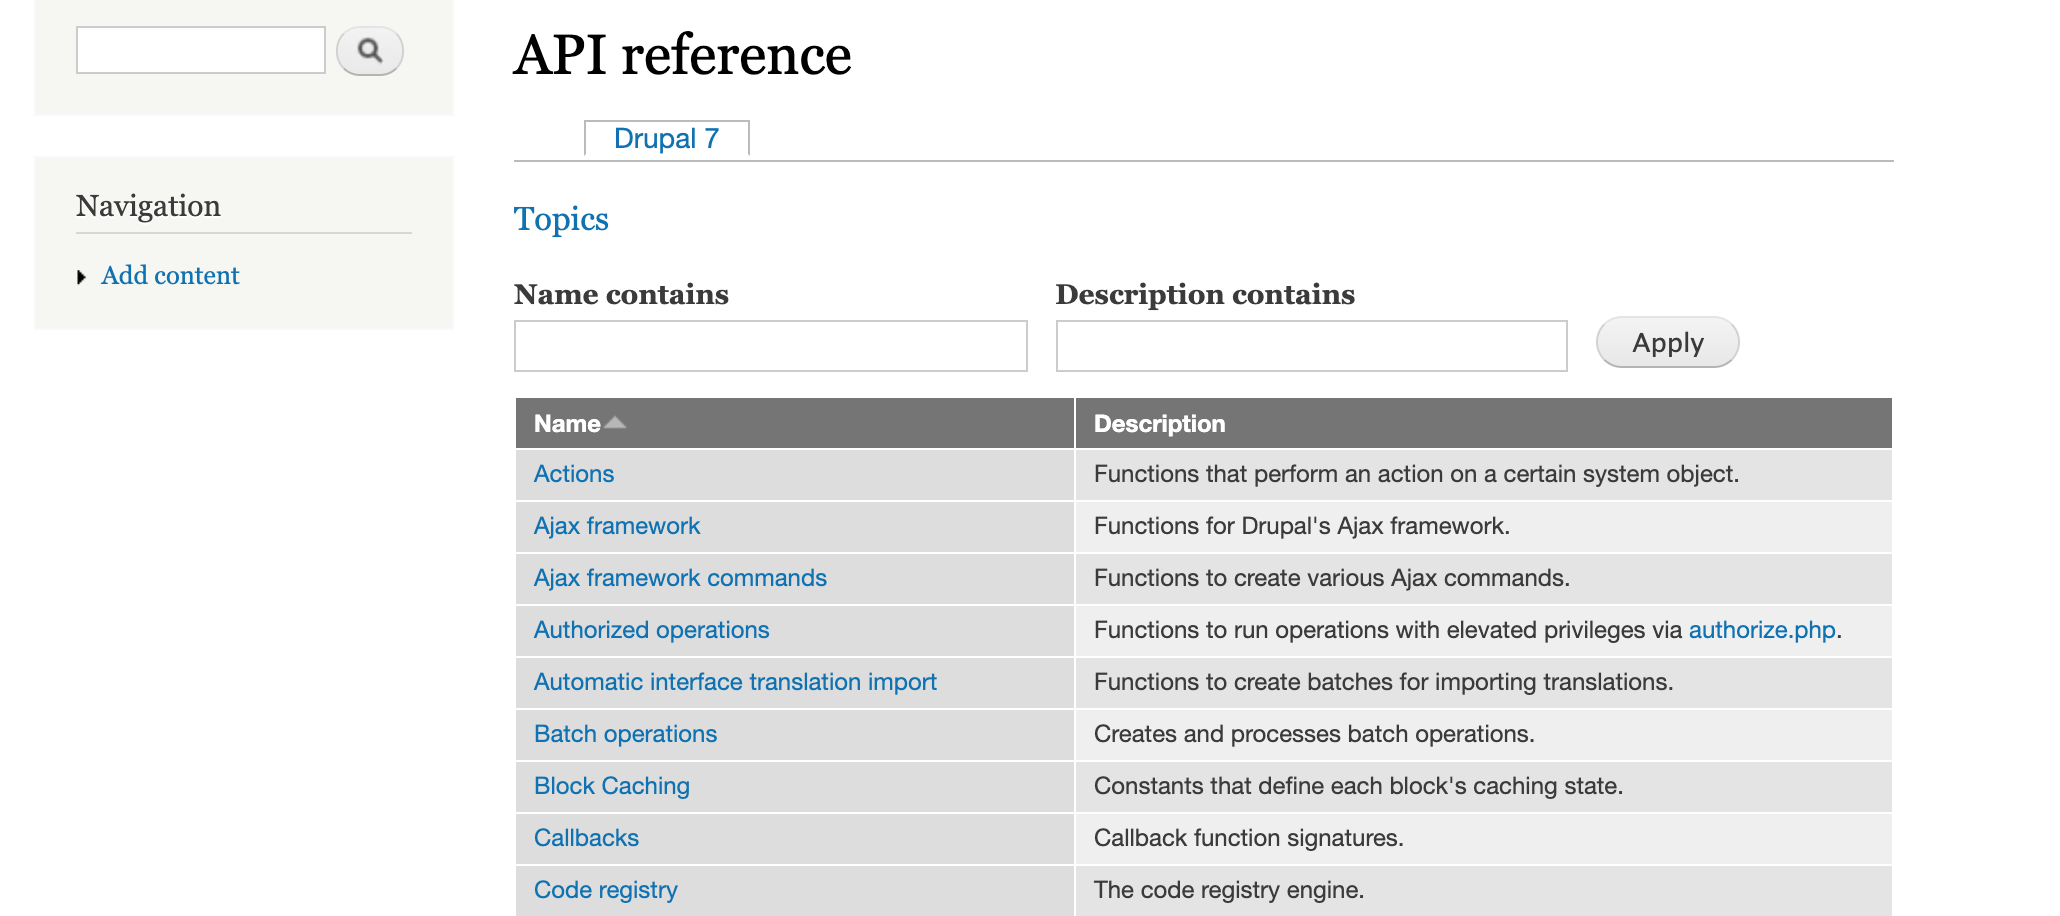Click into the Description contains field
This screenshot has width=2060, height=916.
[1311, 346]
